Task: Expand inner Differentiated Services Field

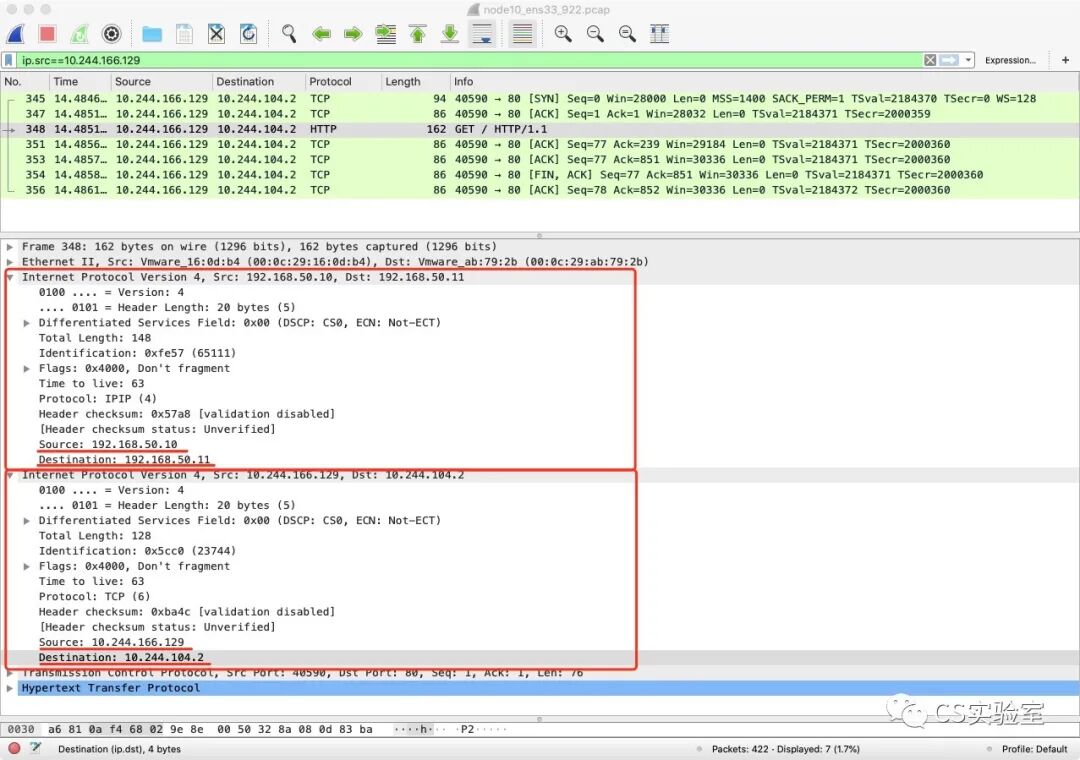Action: 26,520
